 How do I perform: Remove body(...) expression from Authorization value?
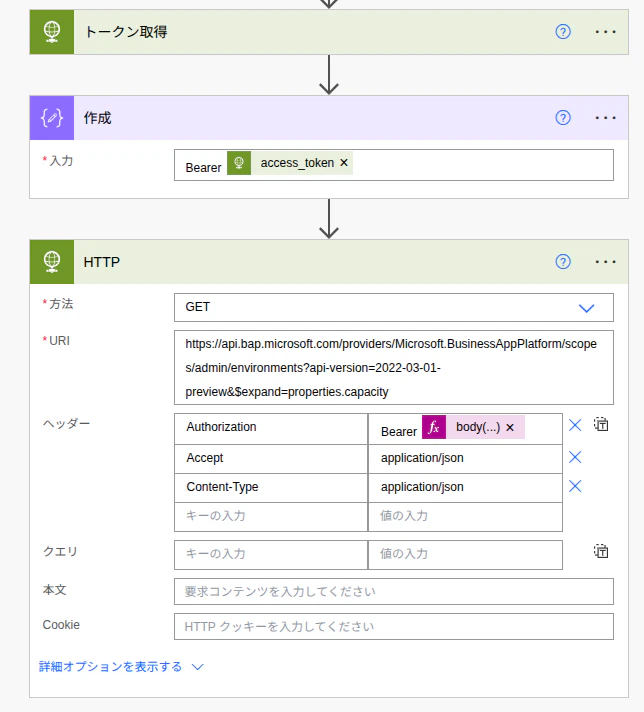(510, 427)
